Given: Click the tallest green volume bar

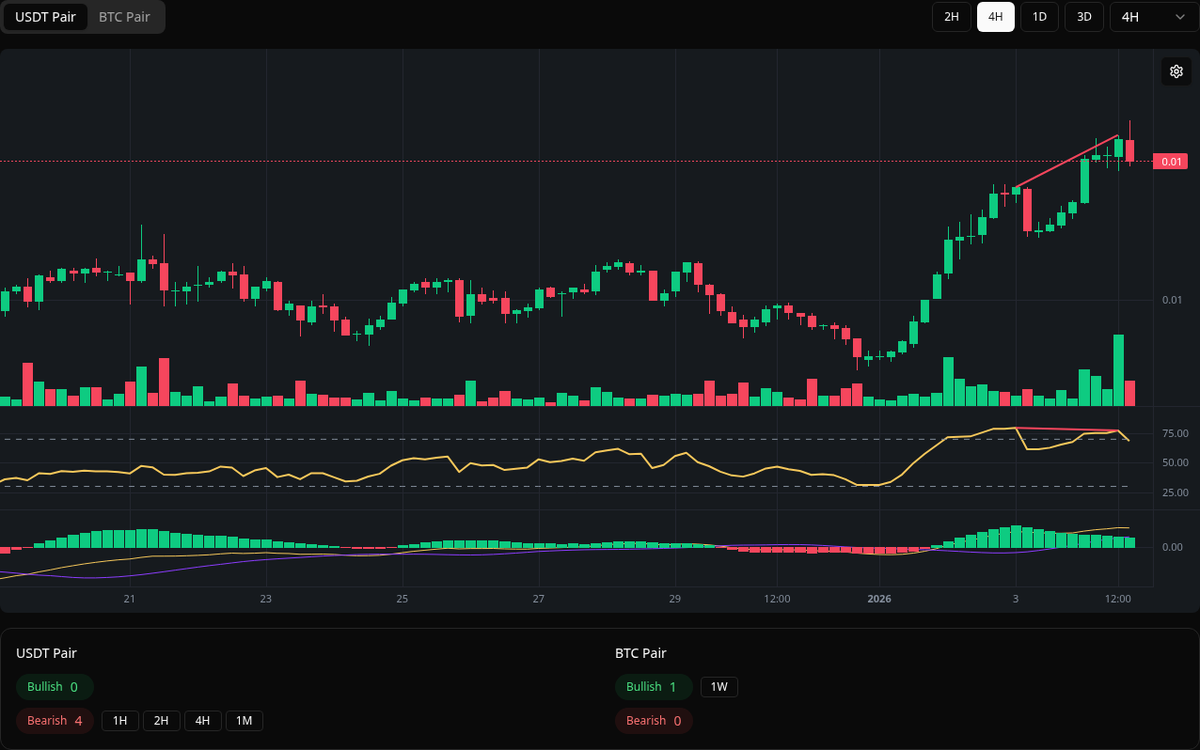Looking at the screenshot, I should coord(1118,372).
